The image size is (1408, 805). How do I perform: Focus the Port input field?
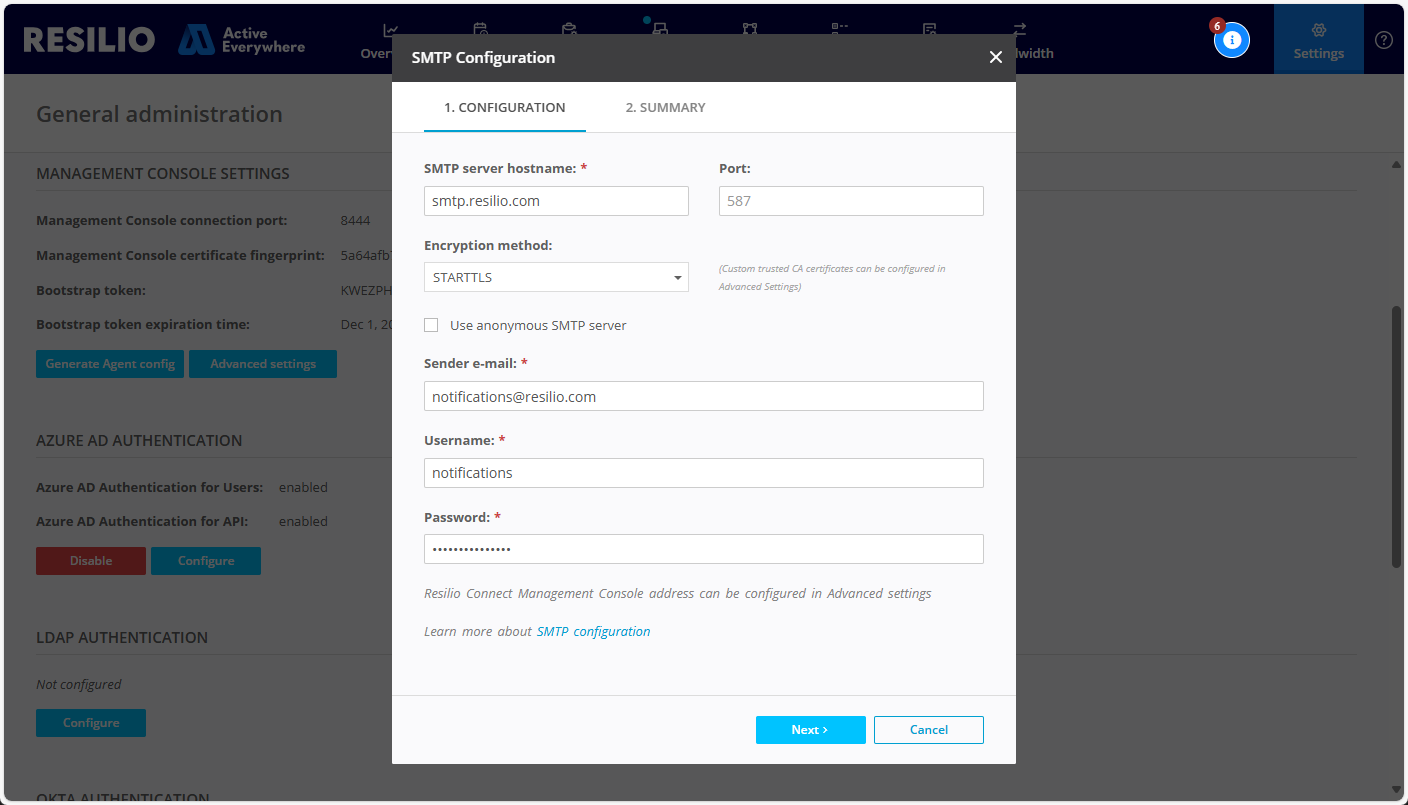[851, 201]
